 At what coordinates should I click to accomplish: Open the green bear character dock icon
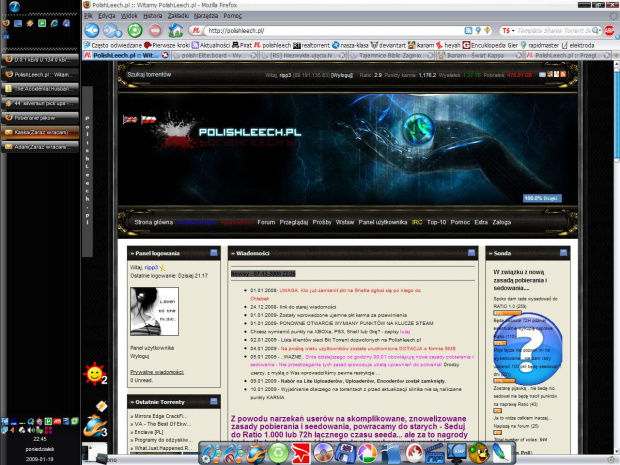coord(479,453)
